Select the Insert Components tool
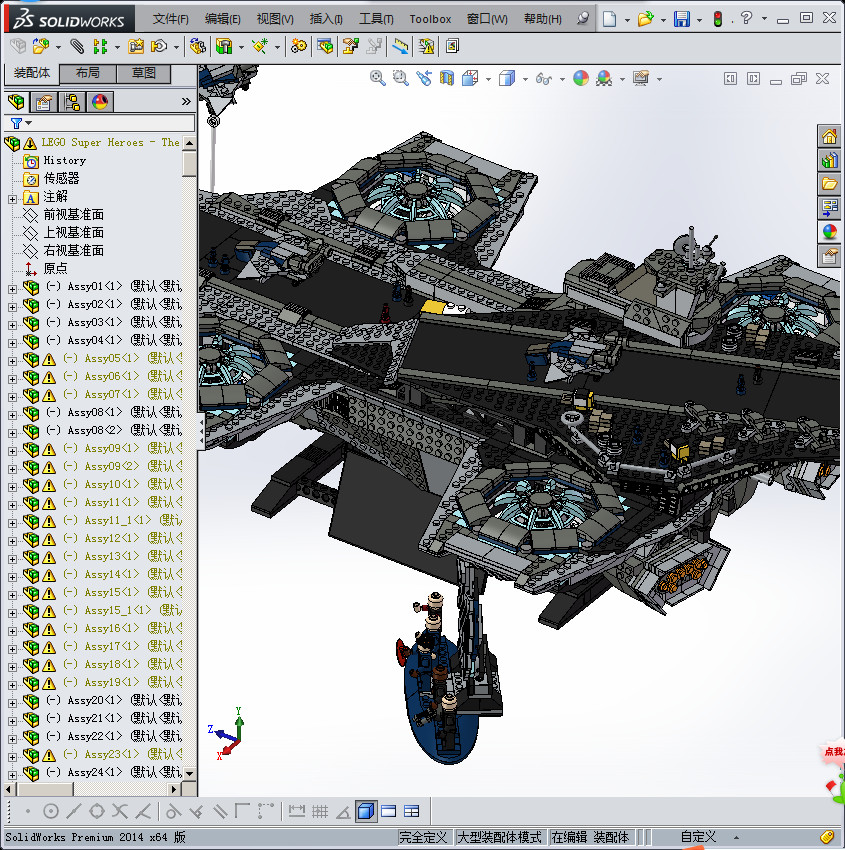The width and height of the screenshot is (845, 850). coord(41,47)
